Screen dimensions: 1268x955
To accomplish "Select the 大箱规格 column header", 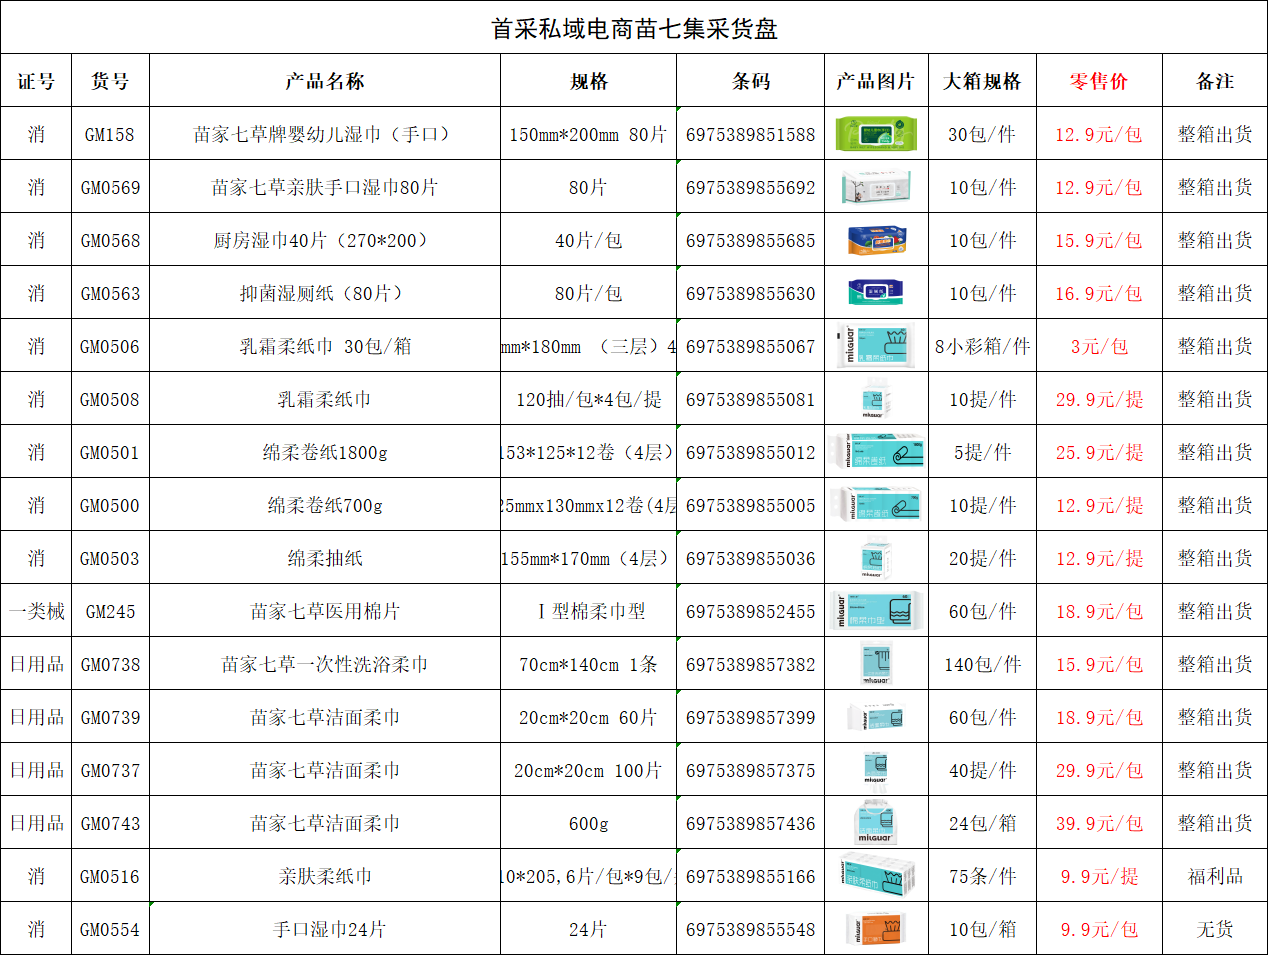I will (983, 80).
